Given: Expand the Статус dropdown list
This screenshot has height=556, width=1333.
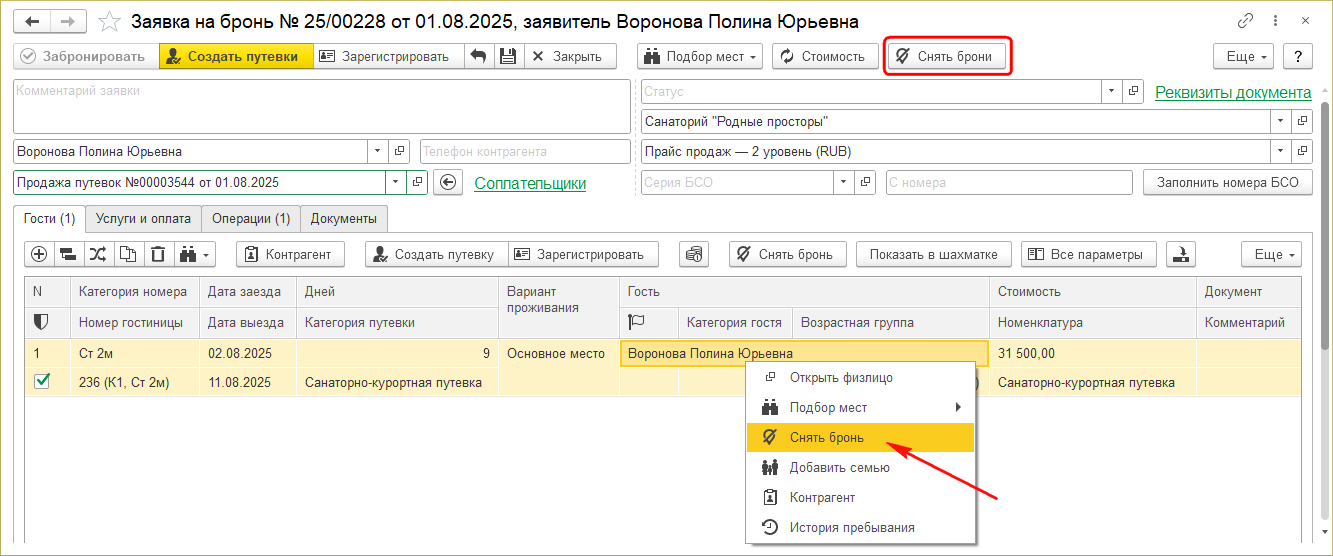Looking at the screenshot, I should [1112, 91].
